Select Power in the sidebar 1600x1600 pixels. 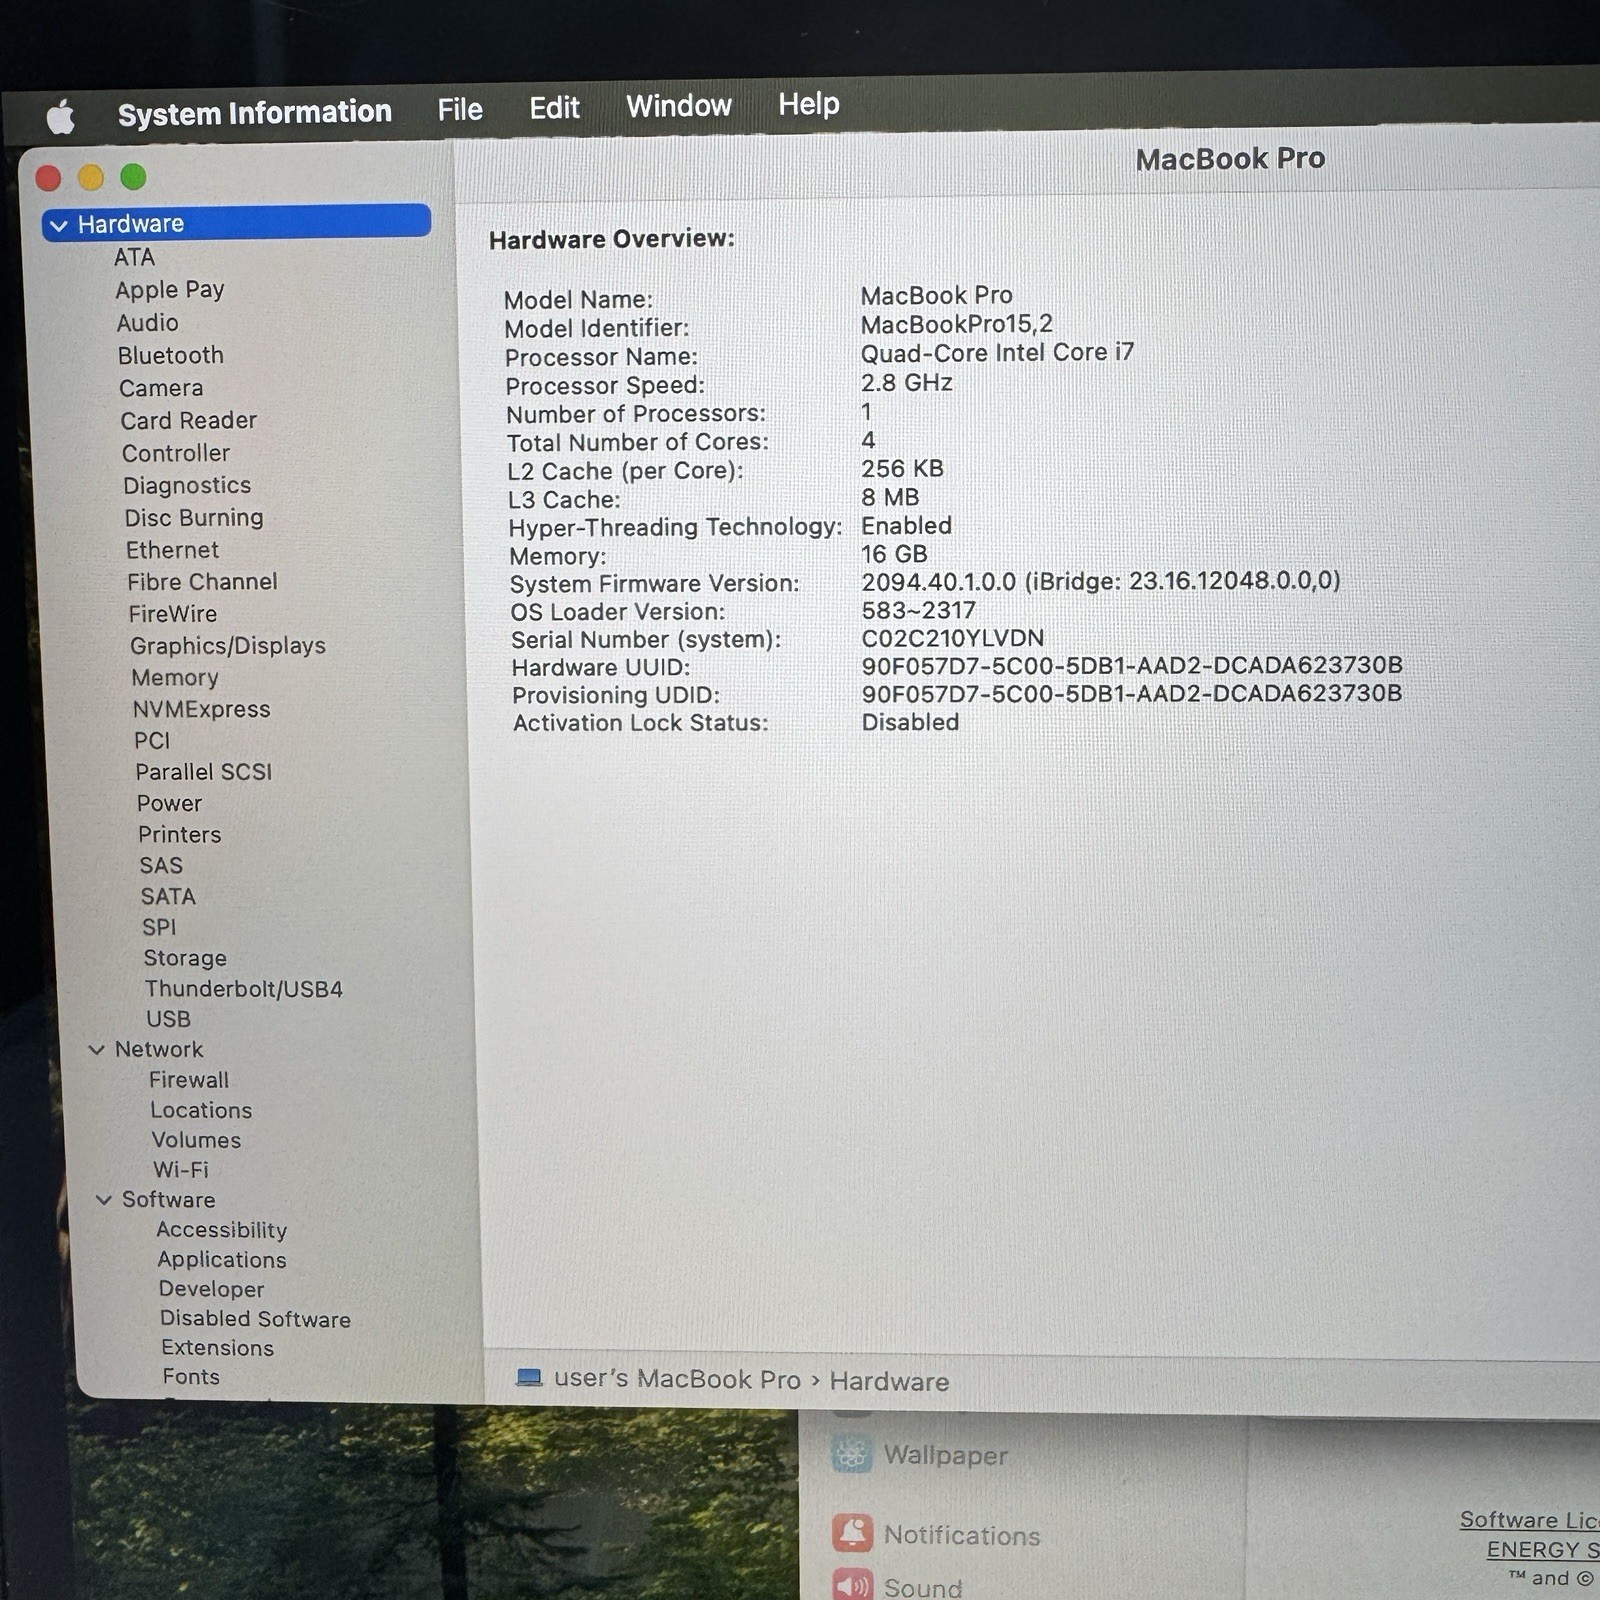coord(169,803)
